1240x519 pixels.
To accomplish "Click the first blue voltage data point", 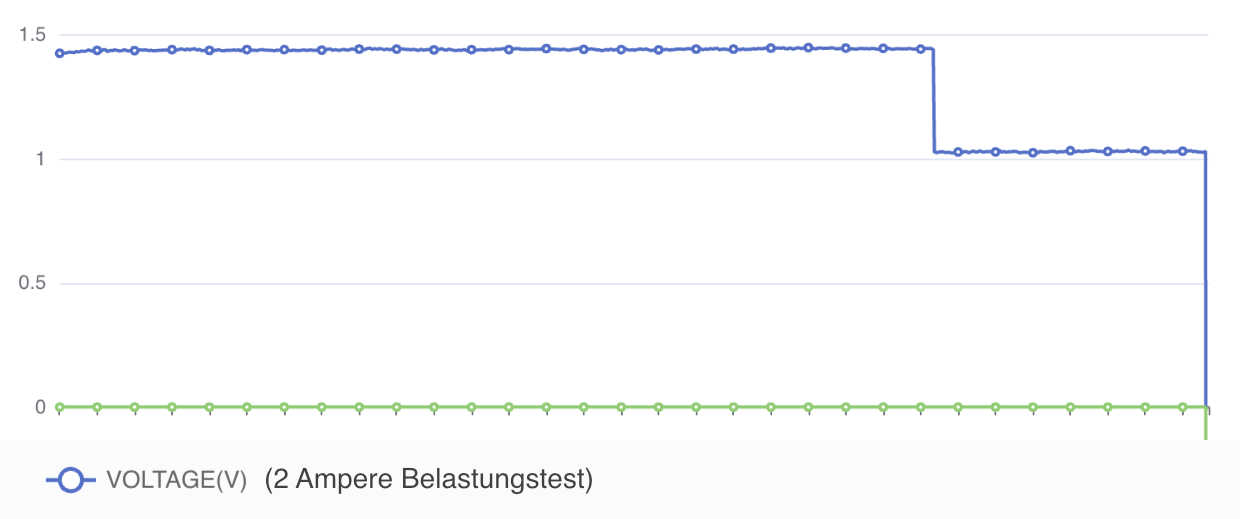I will [60, 53].
